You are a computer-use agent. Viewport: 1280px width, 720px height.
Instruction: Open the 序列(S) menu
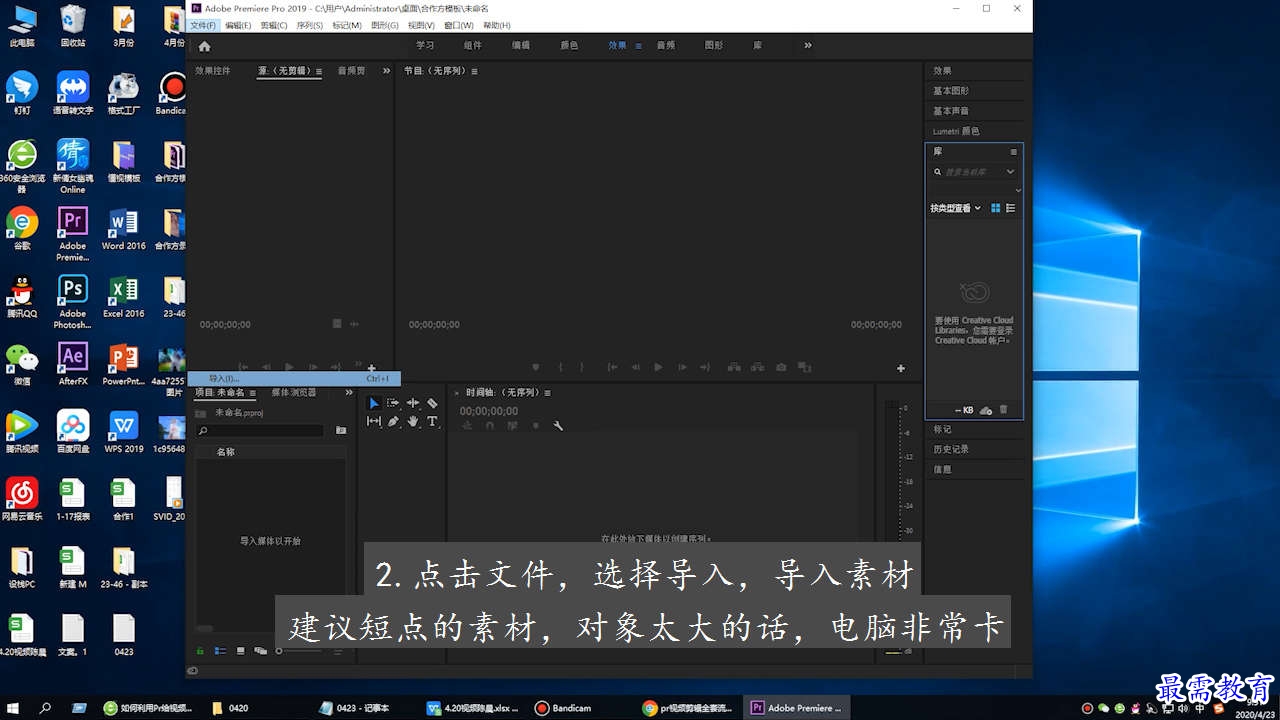[310, 25]
